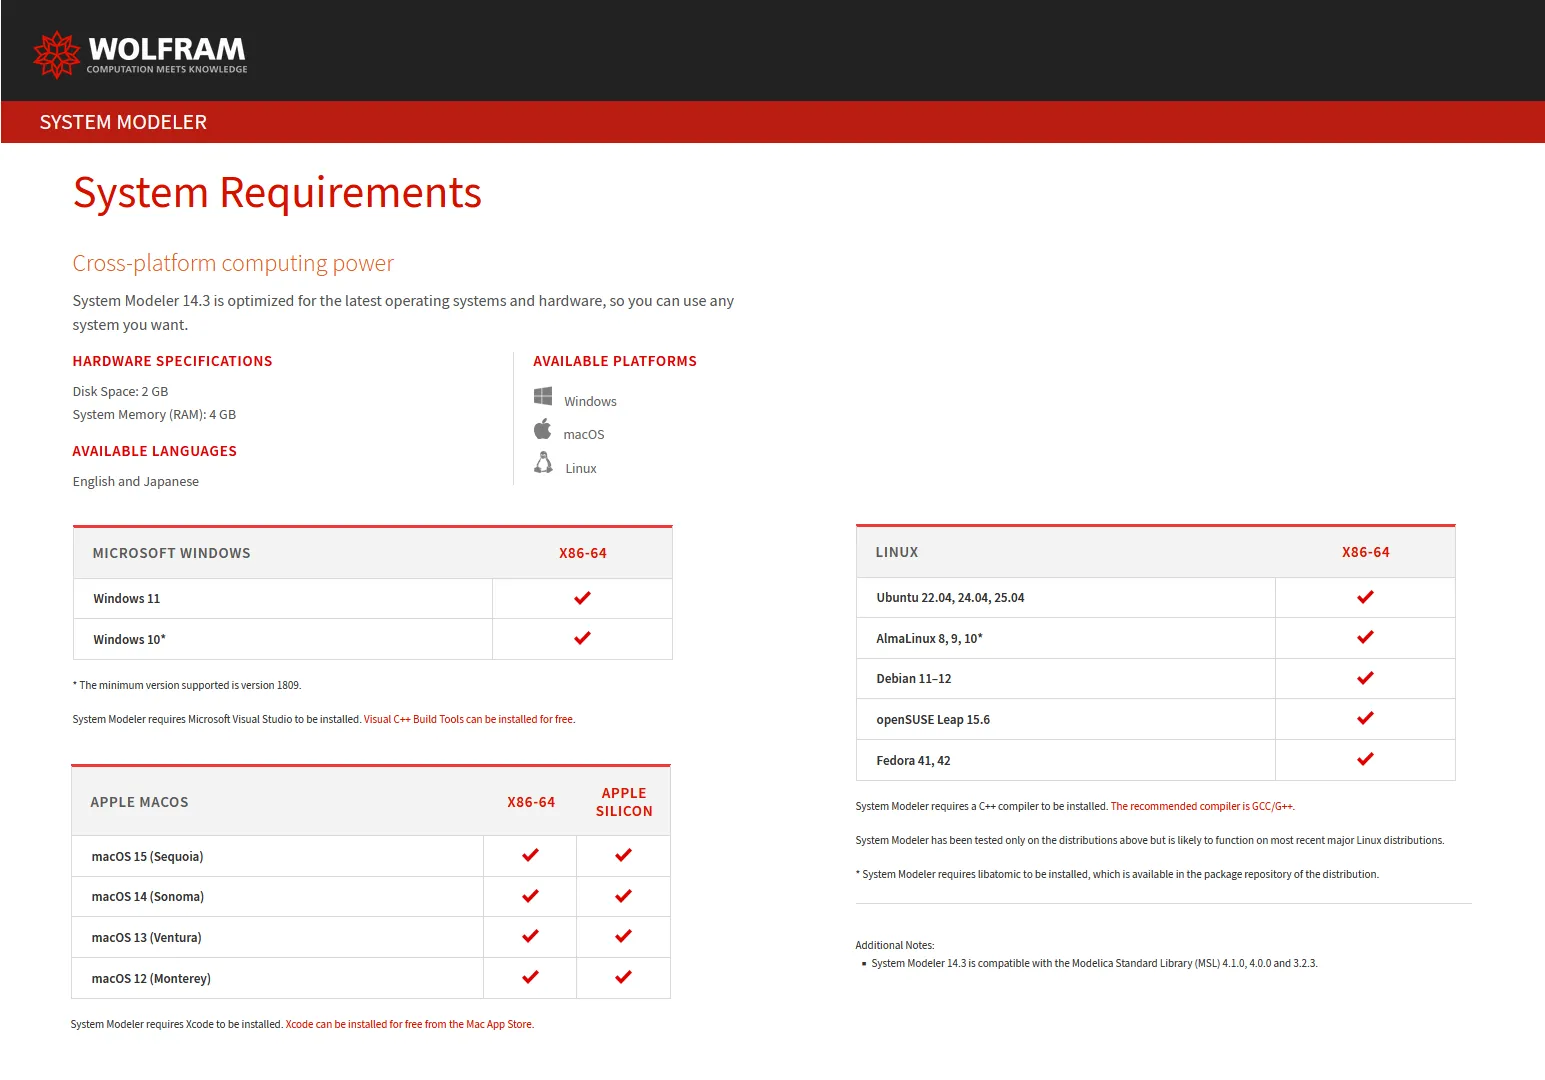Click the 'macOS' platform label
The height and width of the screenshot is (1080, 1545).
point(584,434)
